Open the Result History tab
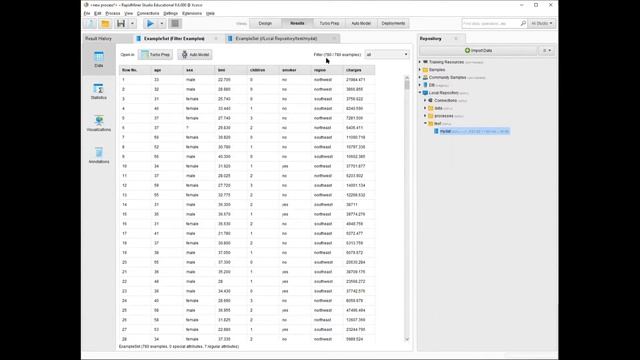 coord(98,38)
